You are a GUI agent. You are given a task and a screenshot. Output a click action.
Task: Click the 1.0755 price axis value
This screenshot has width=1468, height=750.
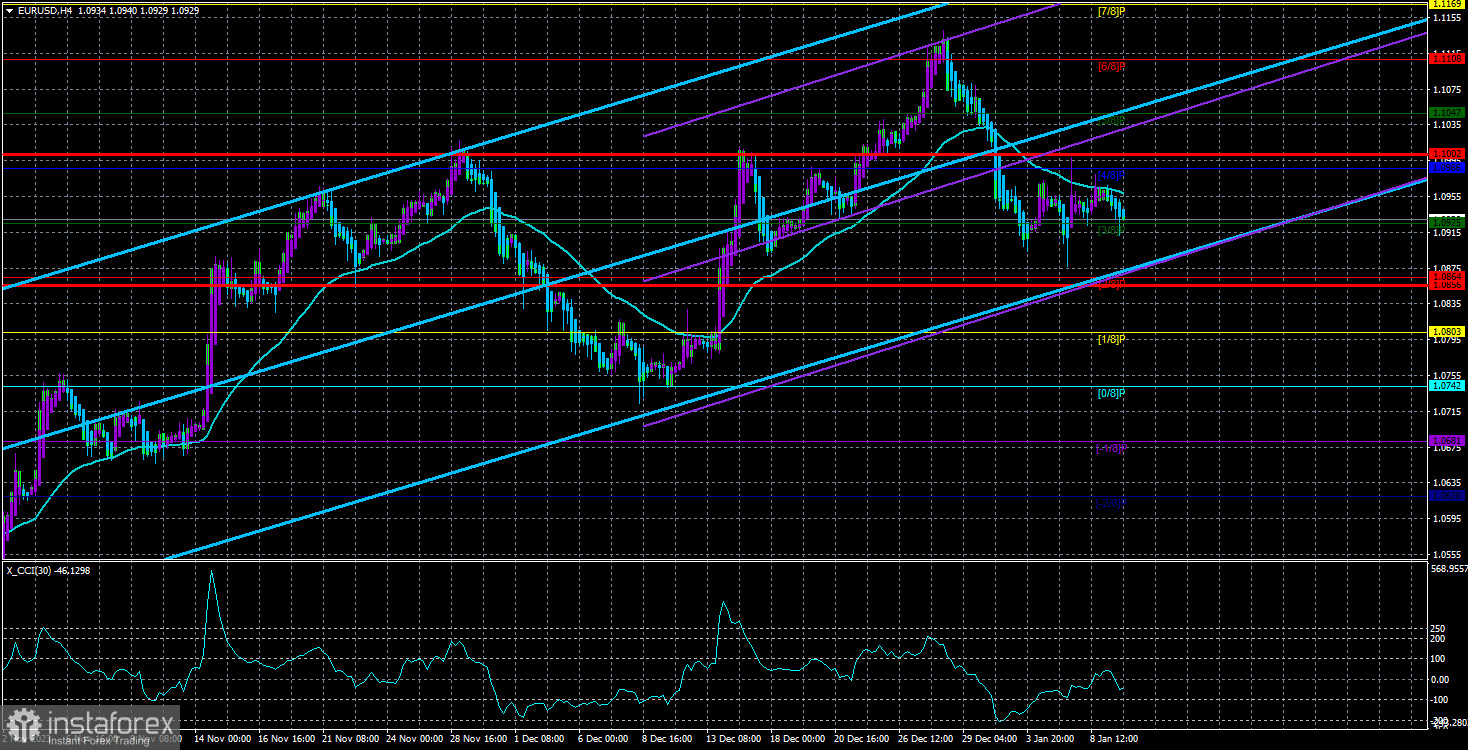pyautogui.click(x=1447, y=375)
